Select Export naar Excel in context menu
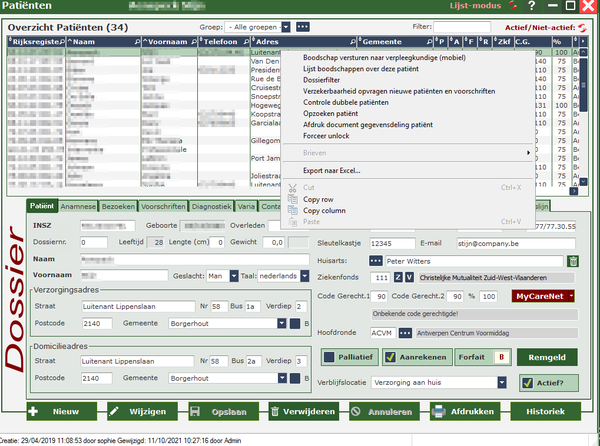Screen dimensions: 600x446 (331, 171)
